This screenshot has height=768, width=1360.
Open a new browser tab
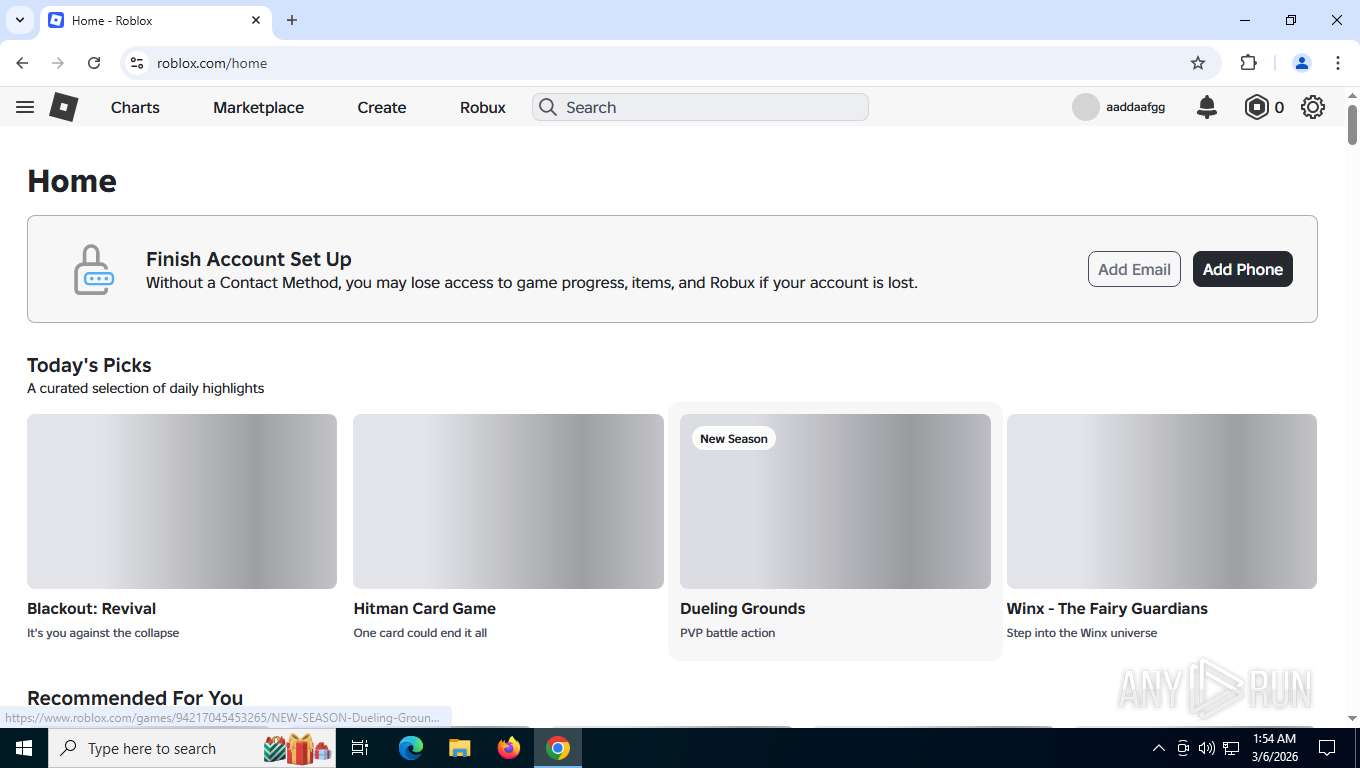coord(292,20)
